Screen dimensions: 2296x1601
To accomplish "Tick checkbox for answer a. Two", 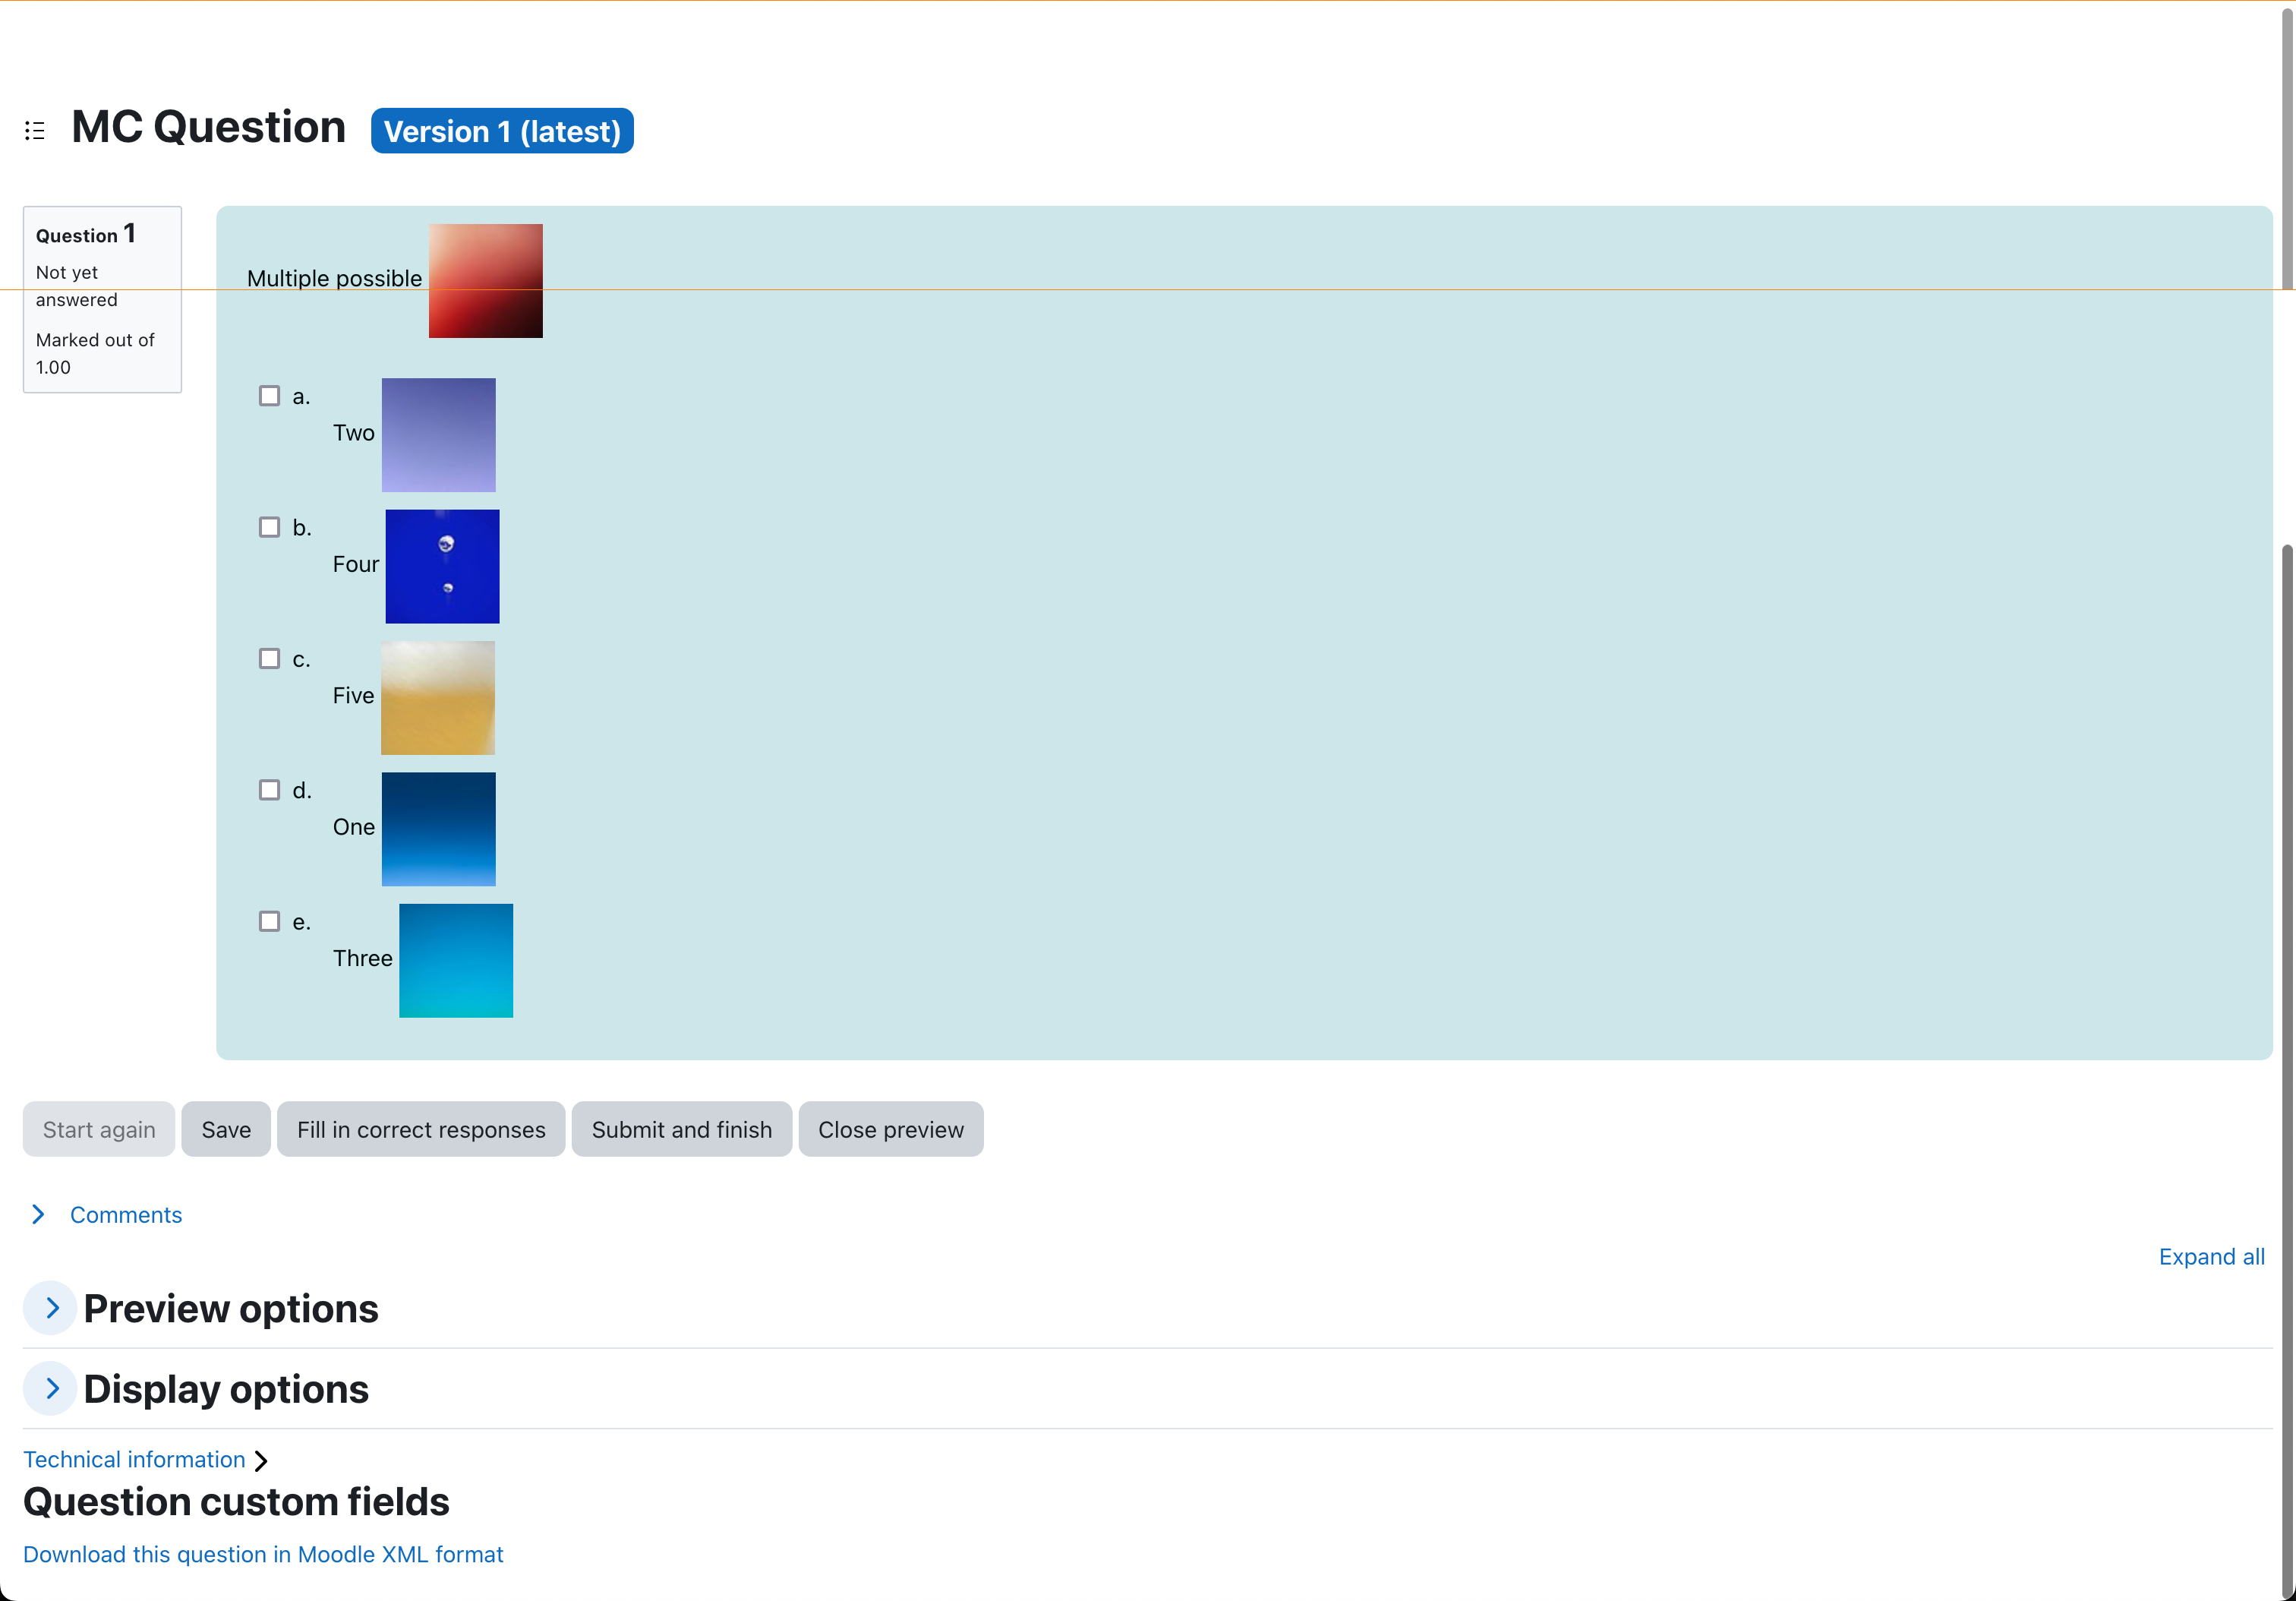I will tap(269, 396).
